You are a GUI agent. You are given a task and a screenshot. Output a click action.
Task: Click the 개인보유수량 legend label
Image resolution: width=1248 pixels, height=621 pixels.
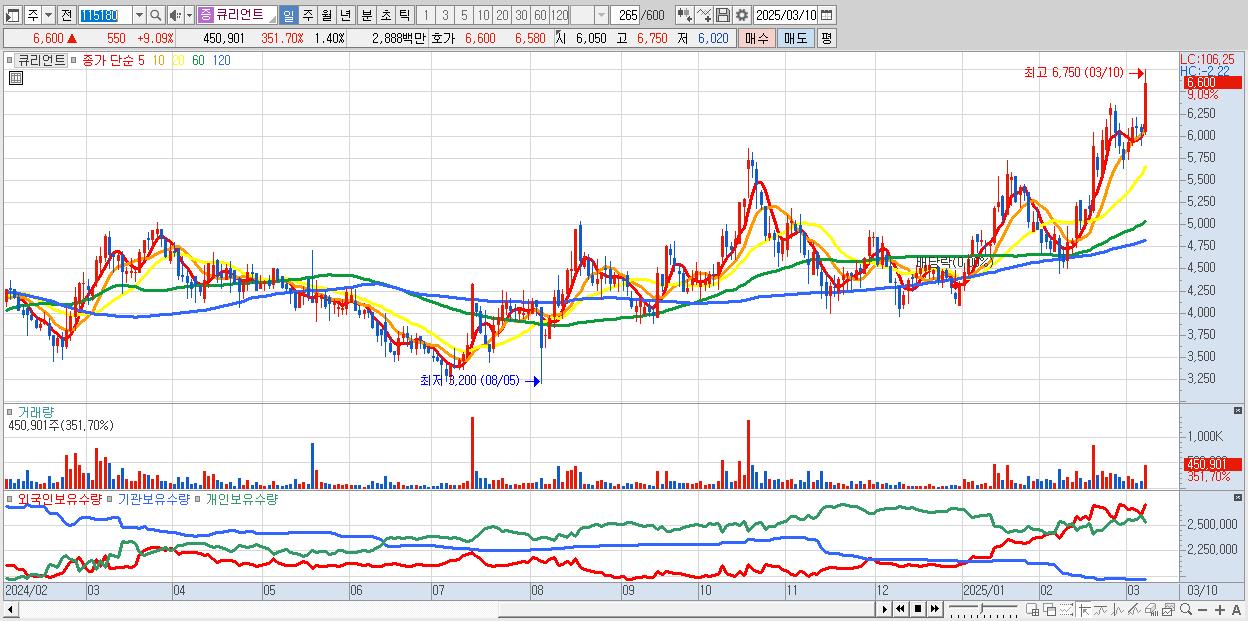tap(241, 498)
